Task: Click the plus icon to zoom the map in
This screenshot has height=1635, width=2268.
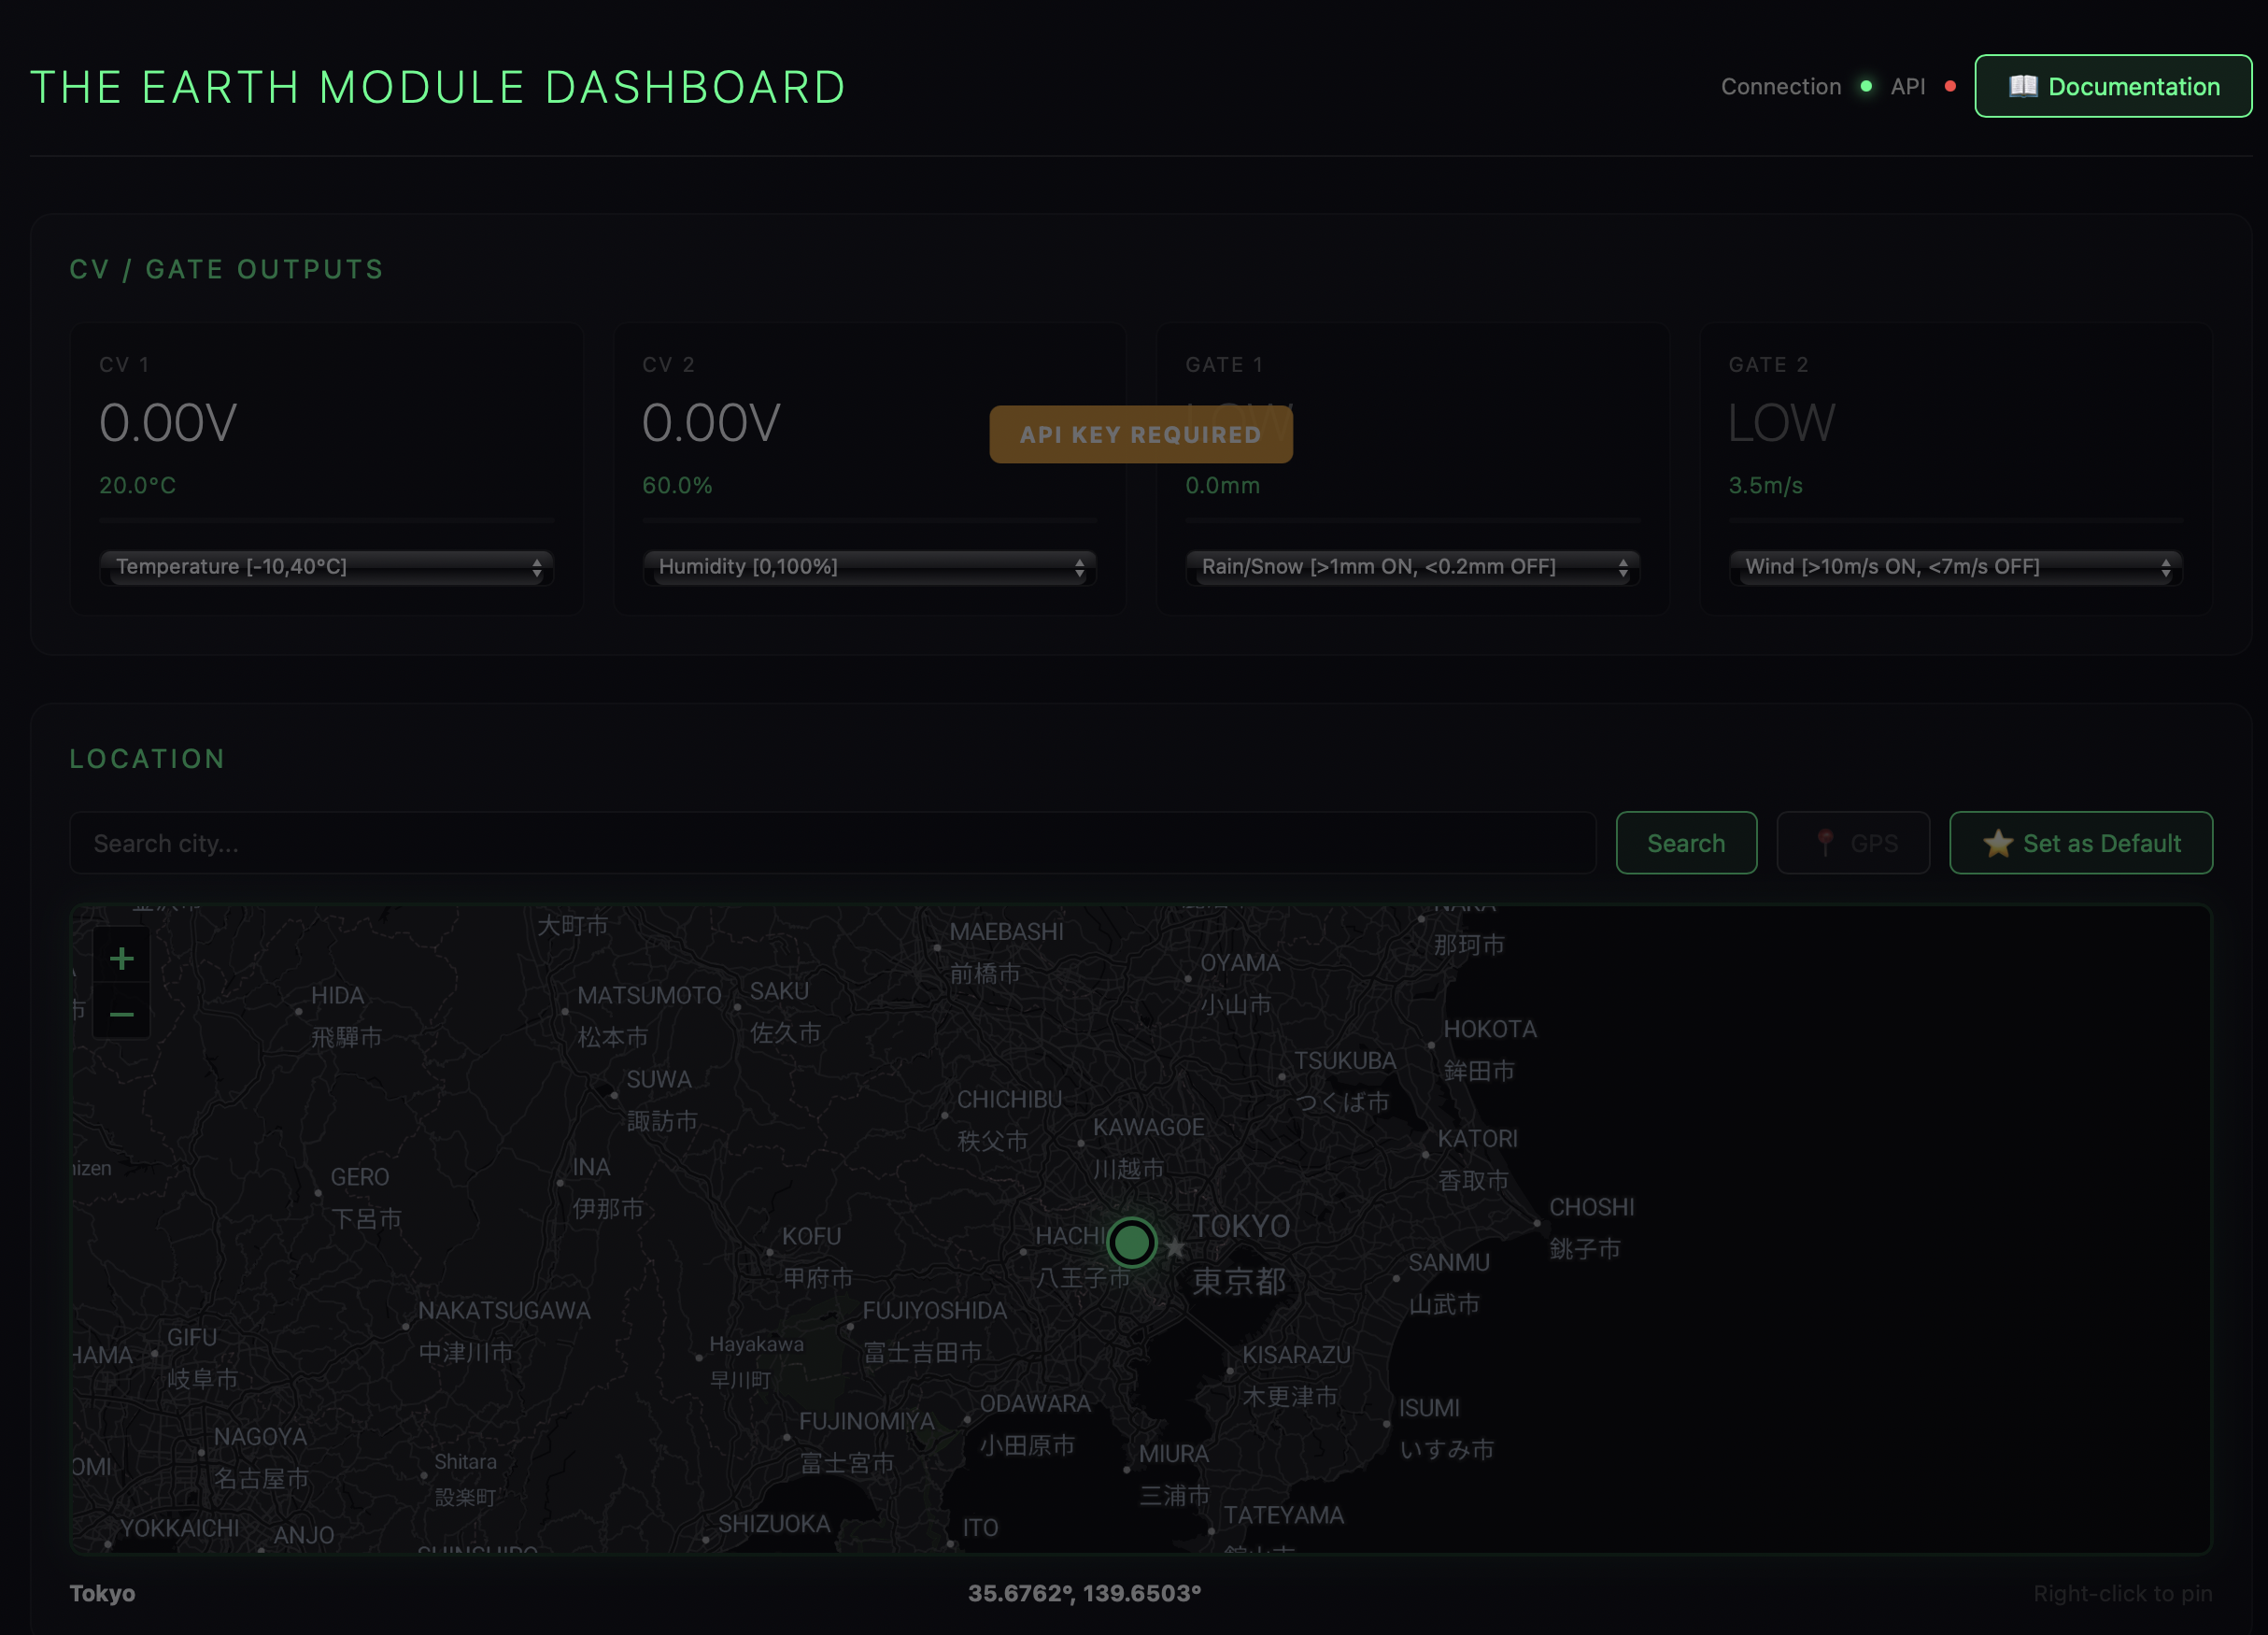Action: 121,957
